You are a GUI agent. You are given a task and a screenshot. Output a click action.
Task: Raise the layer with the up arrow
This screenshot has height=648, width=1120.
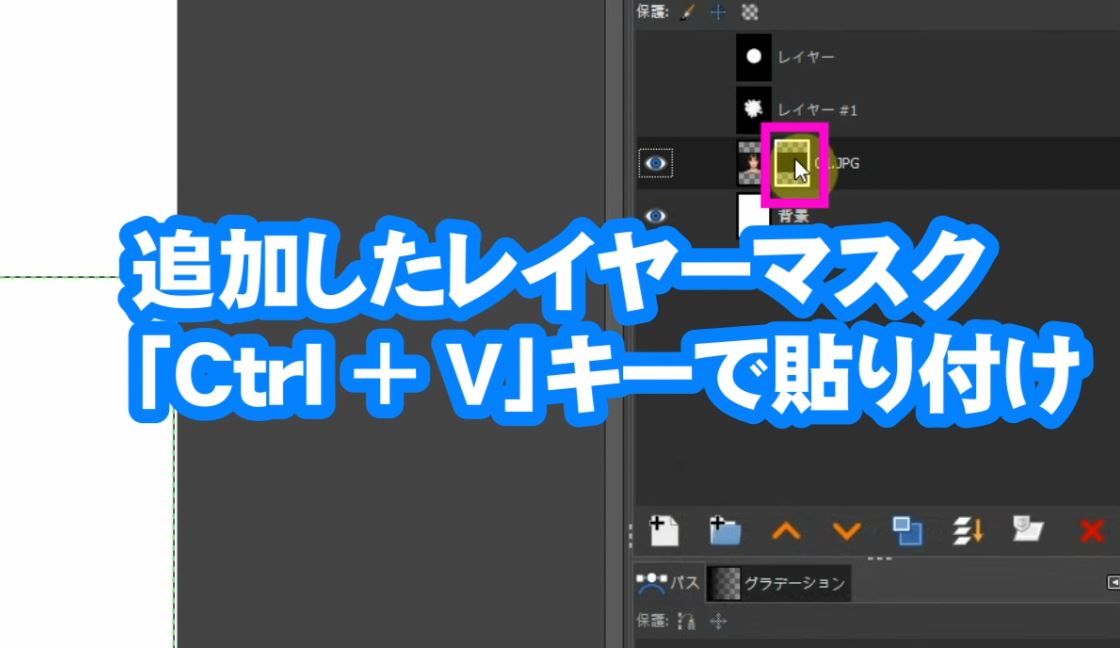click(786, 531)
